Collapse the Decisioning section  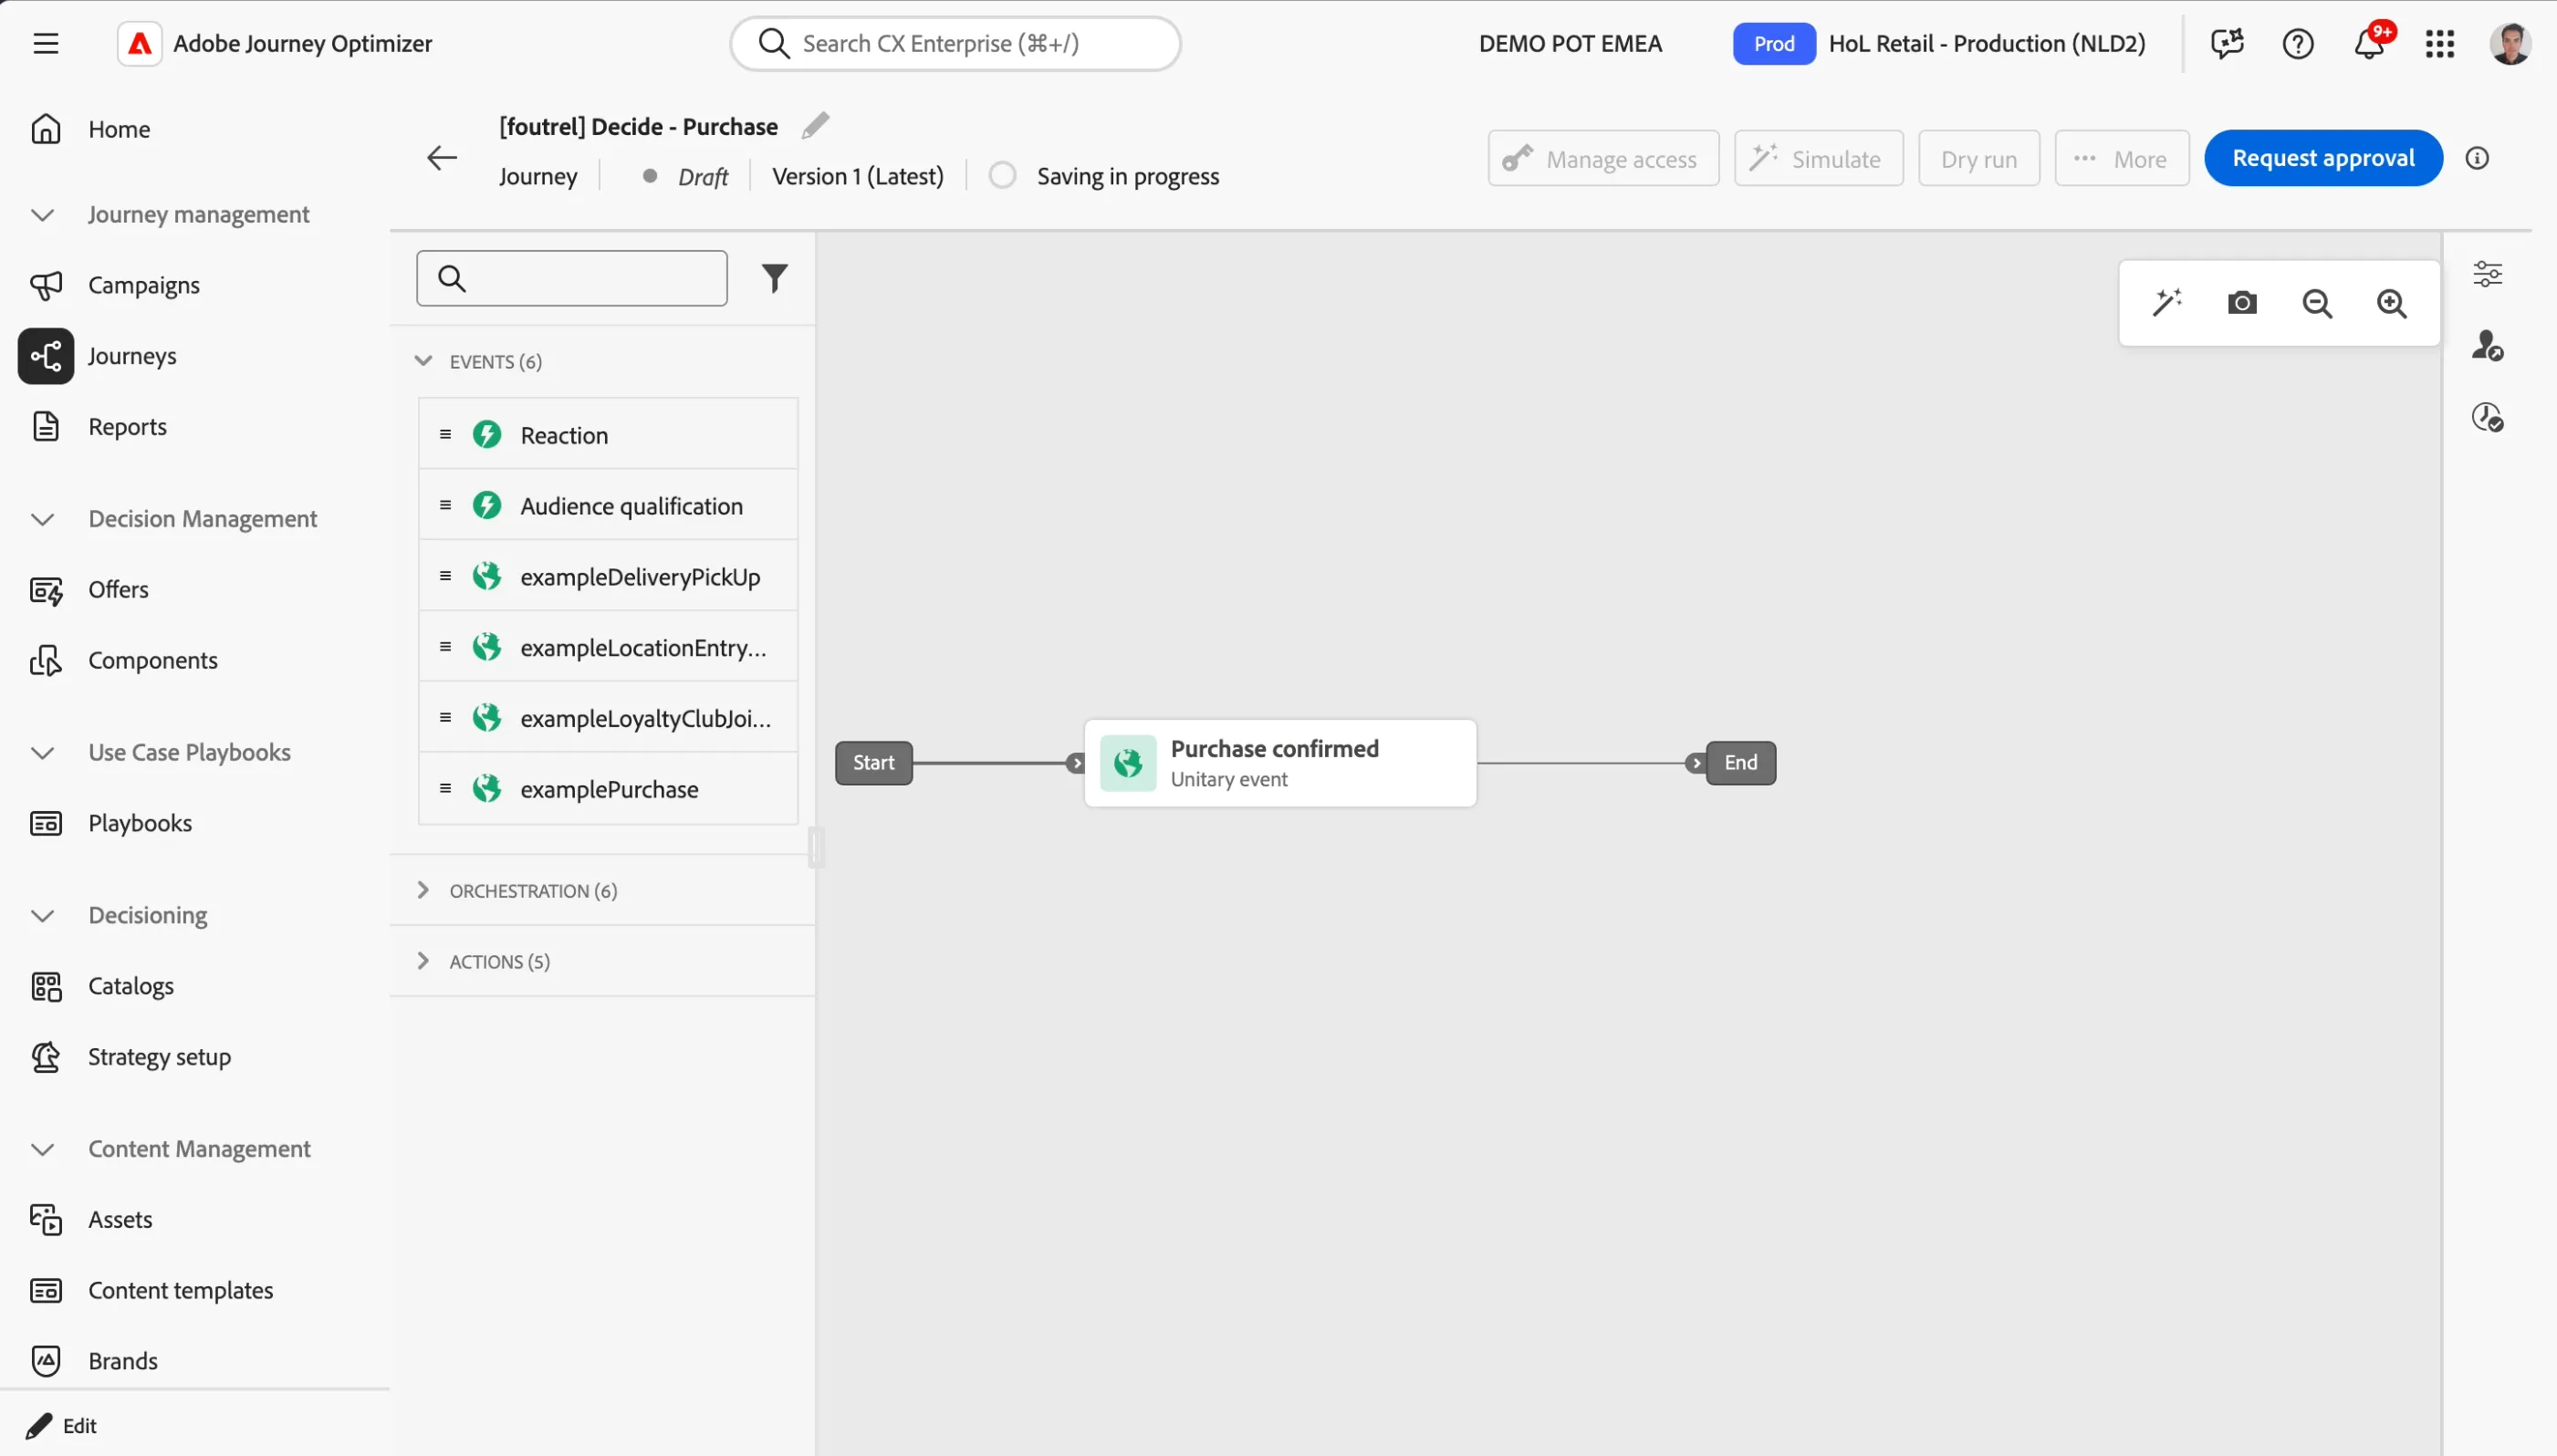pos(42,916)
